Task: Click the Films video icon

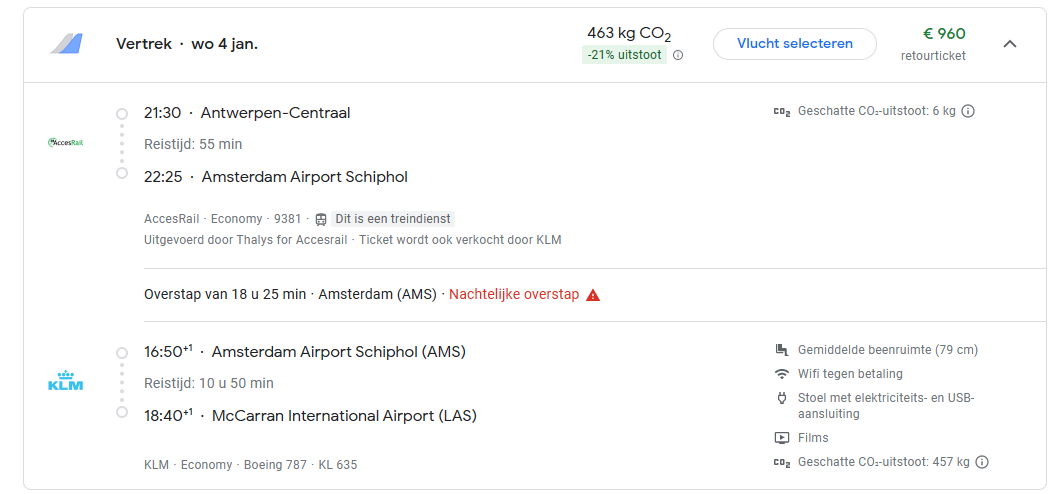Action: pos(782,438)
